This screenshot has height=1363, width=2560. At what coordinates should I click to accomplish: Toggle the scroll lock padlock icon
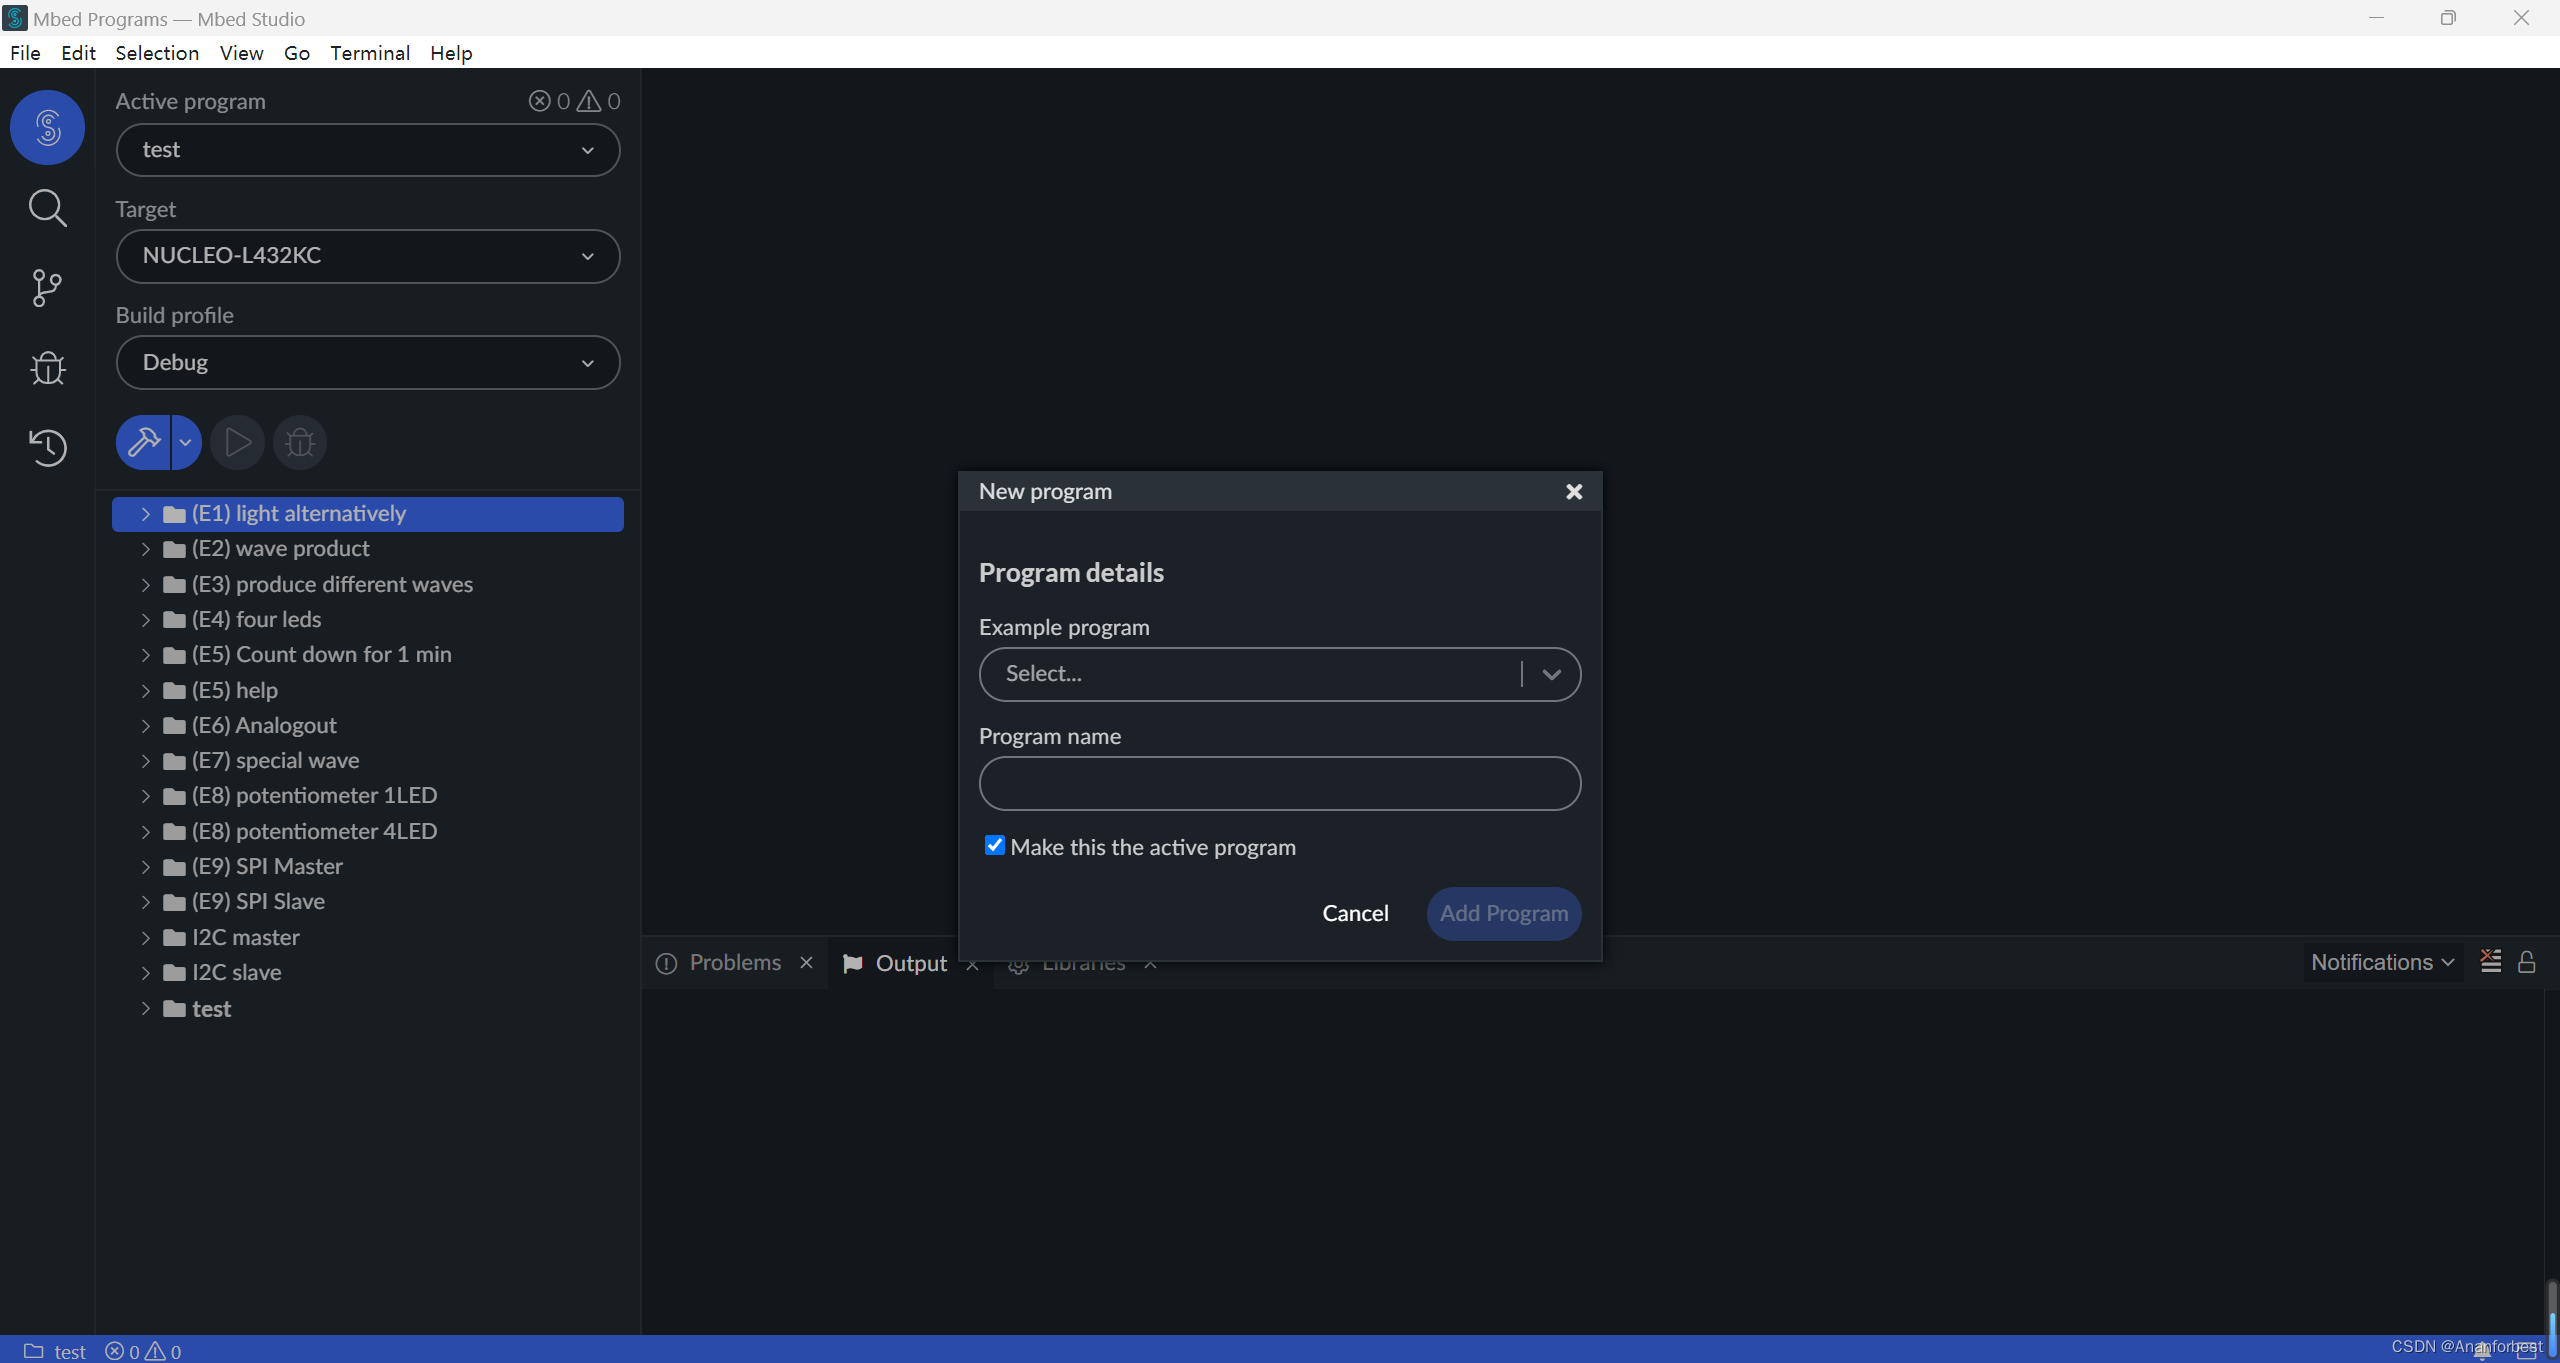click(x=2526, y=962)
